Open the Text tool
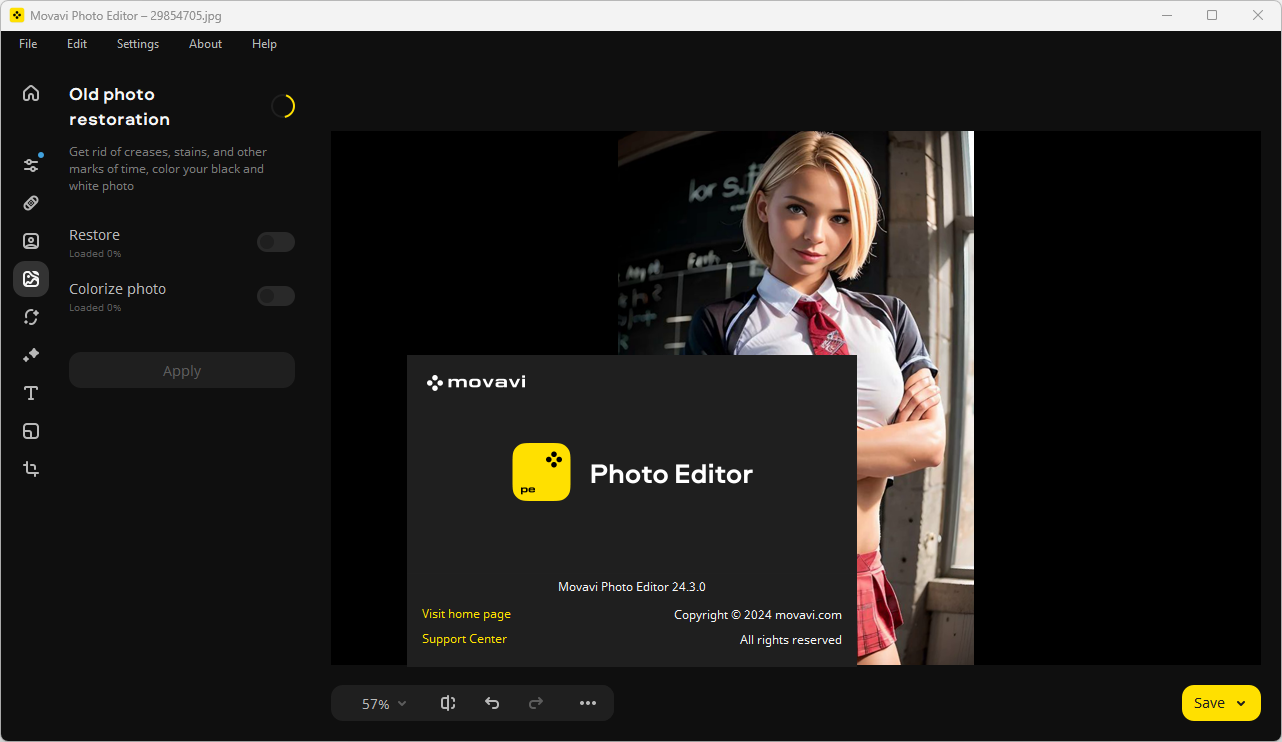This screenshot has height=742, width=1282. click(31, 393)
